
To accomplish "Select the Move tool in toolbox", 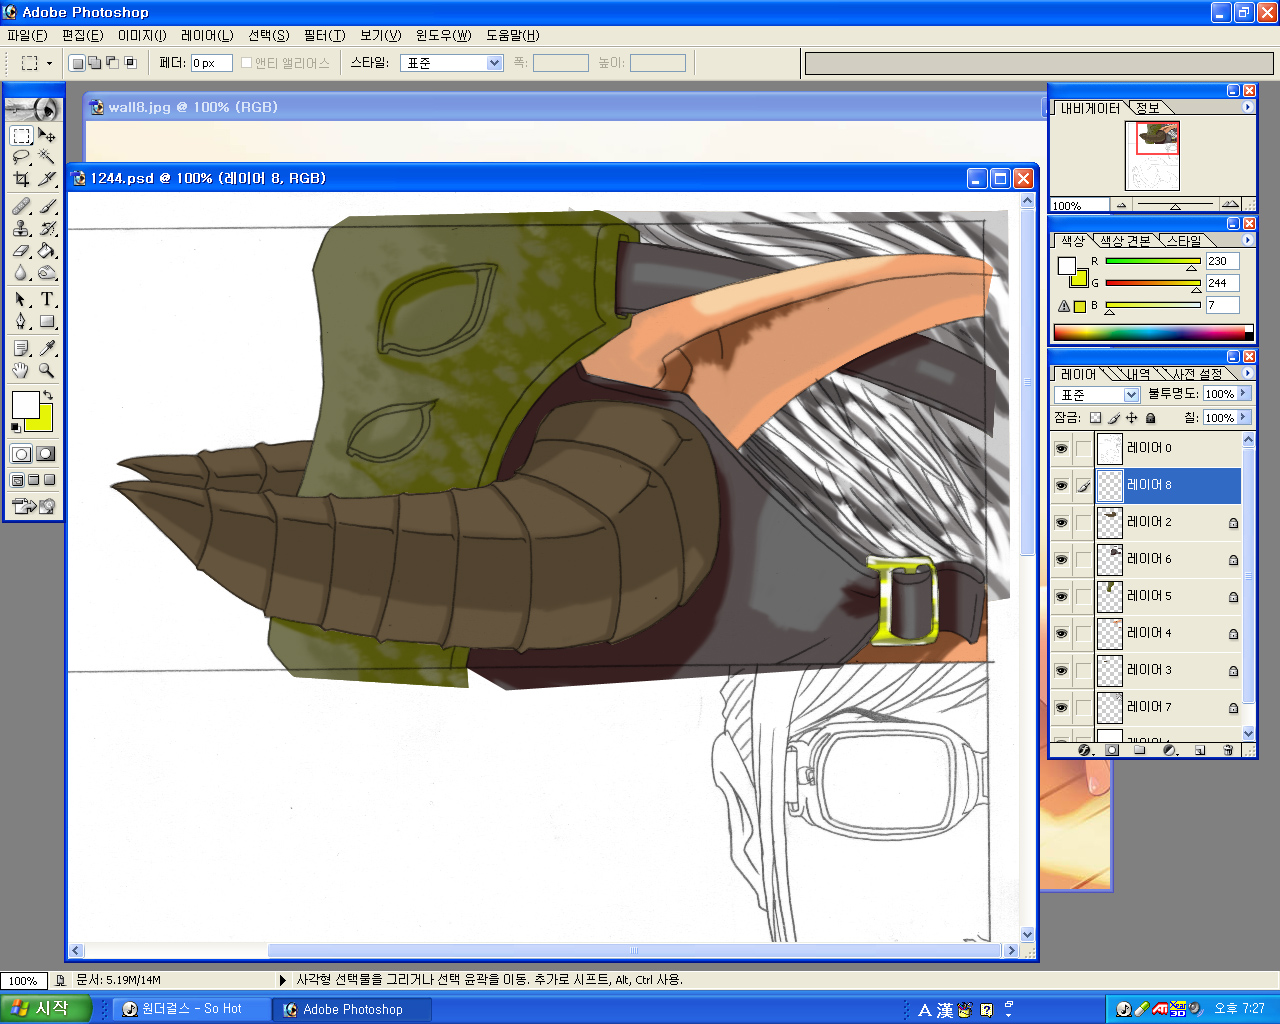I will pyautogui.click(x=47, y=135).
